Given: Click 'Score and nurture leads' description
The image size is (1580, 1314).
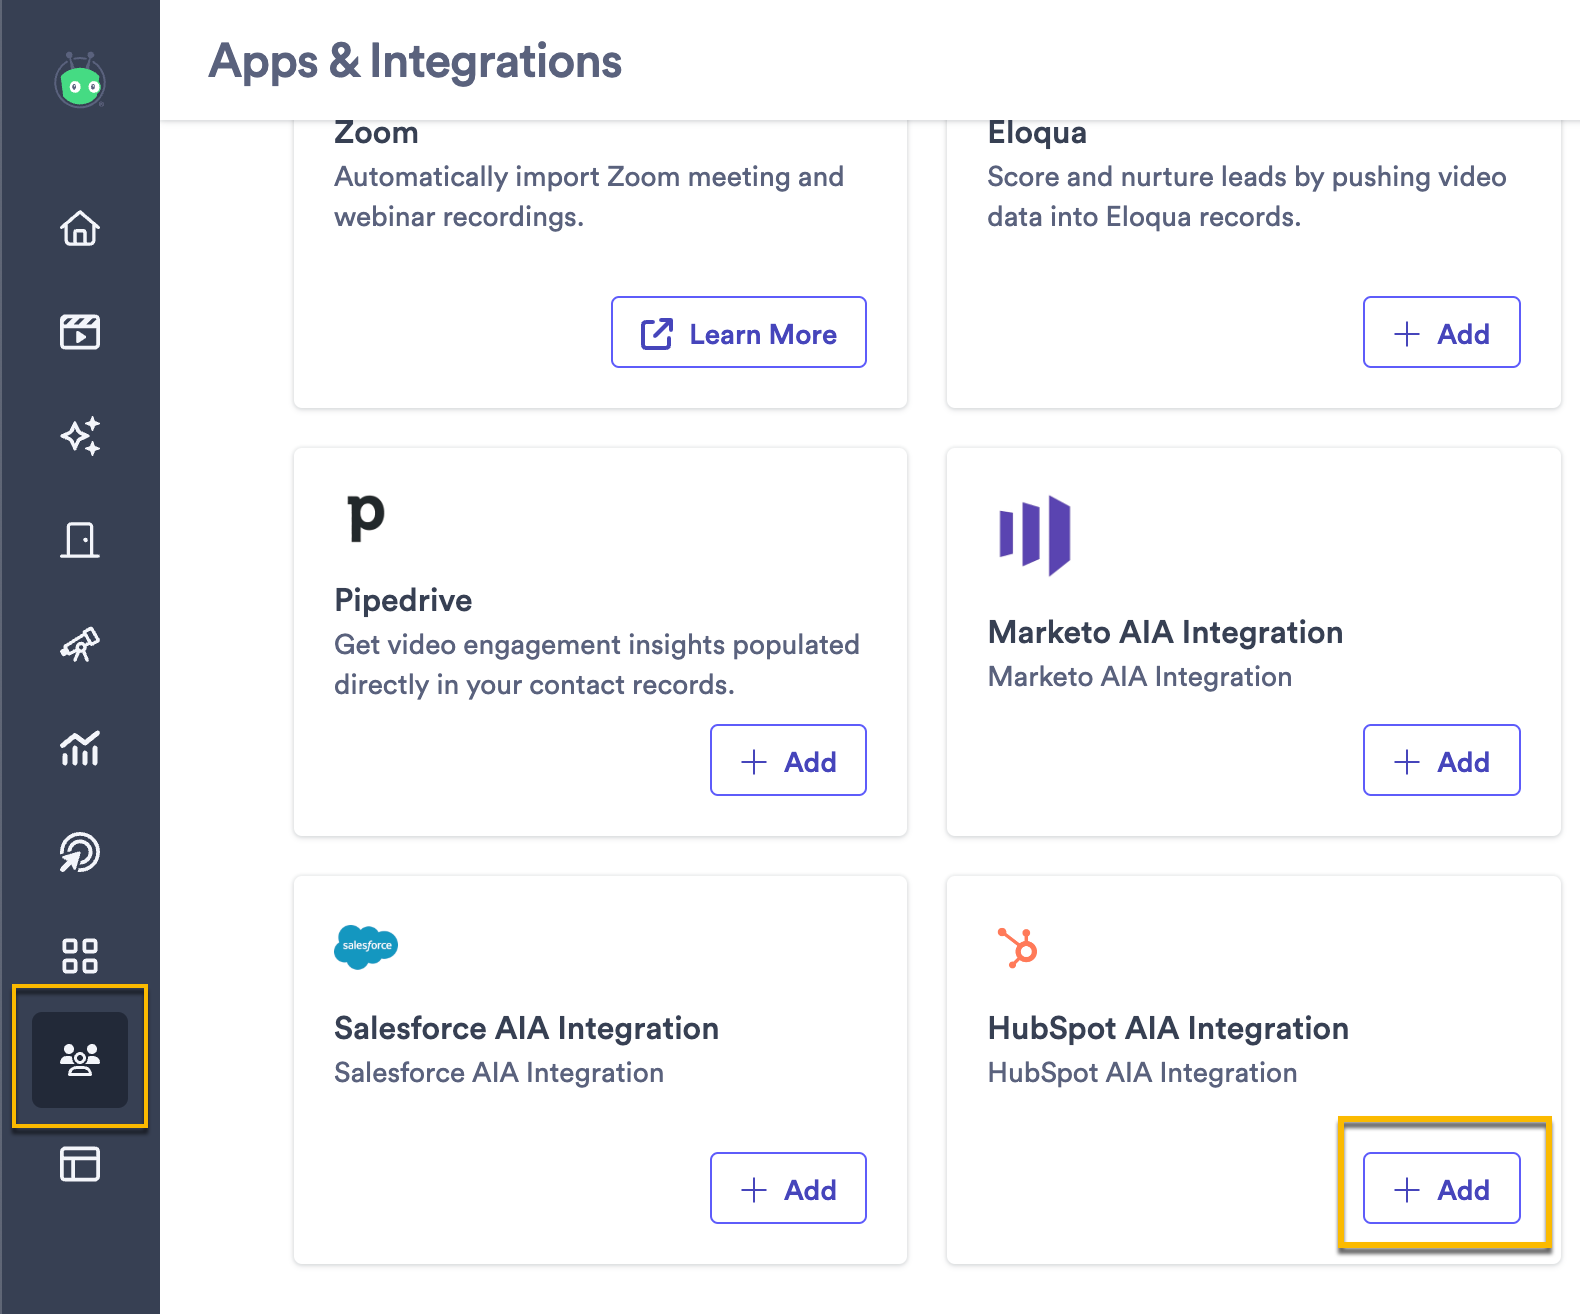Looking at the screenshot, I should click(1247, 196).
